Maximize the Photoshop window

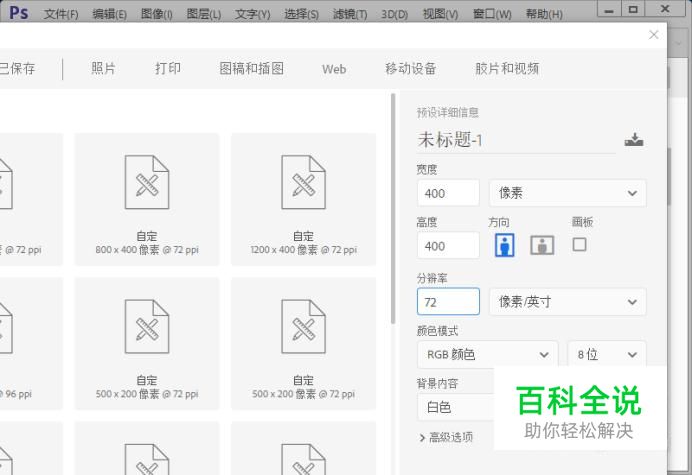[633, 9]
